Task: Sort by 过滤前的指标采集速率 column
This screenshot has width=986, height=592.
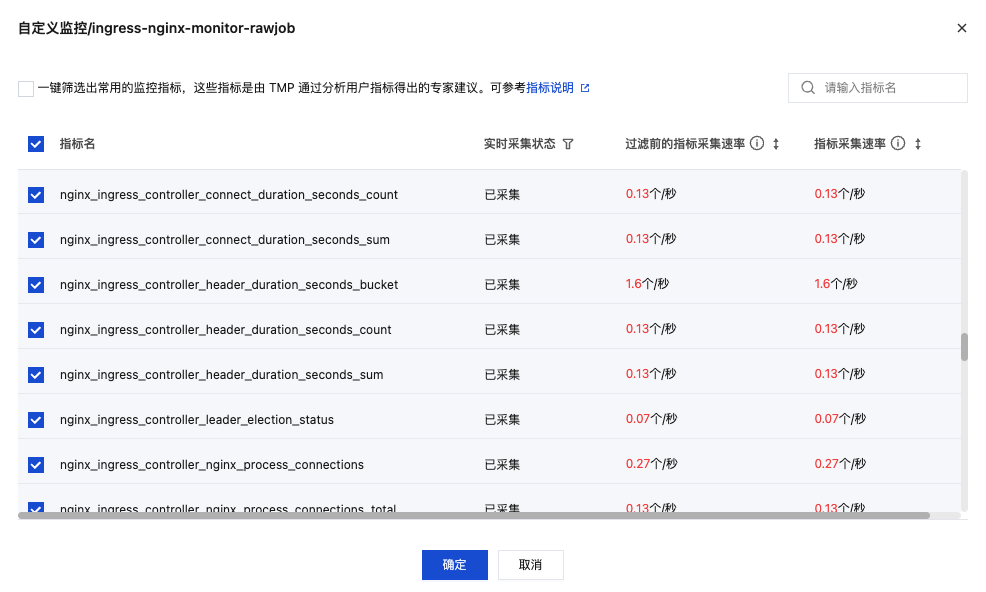Action: [x=776, y=144]
